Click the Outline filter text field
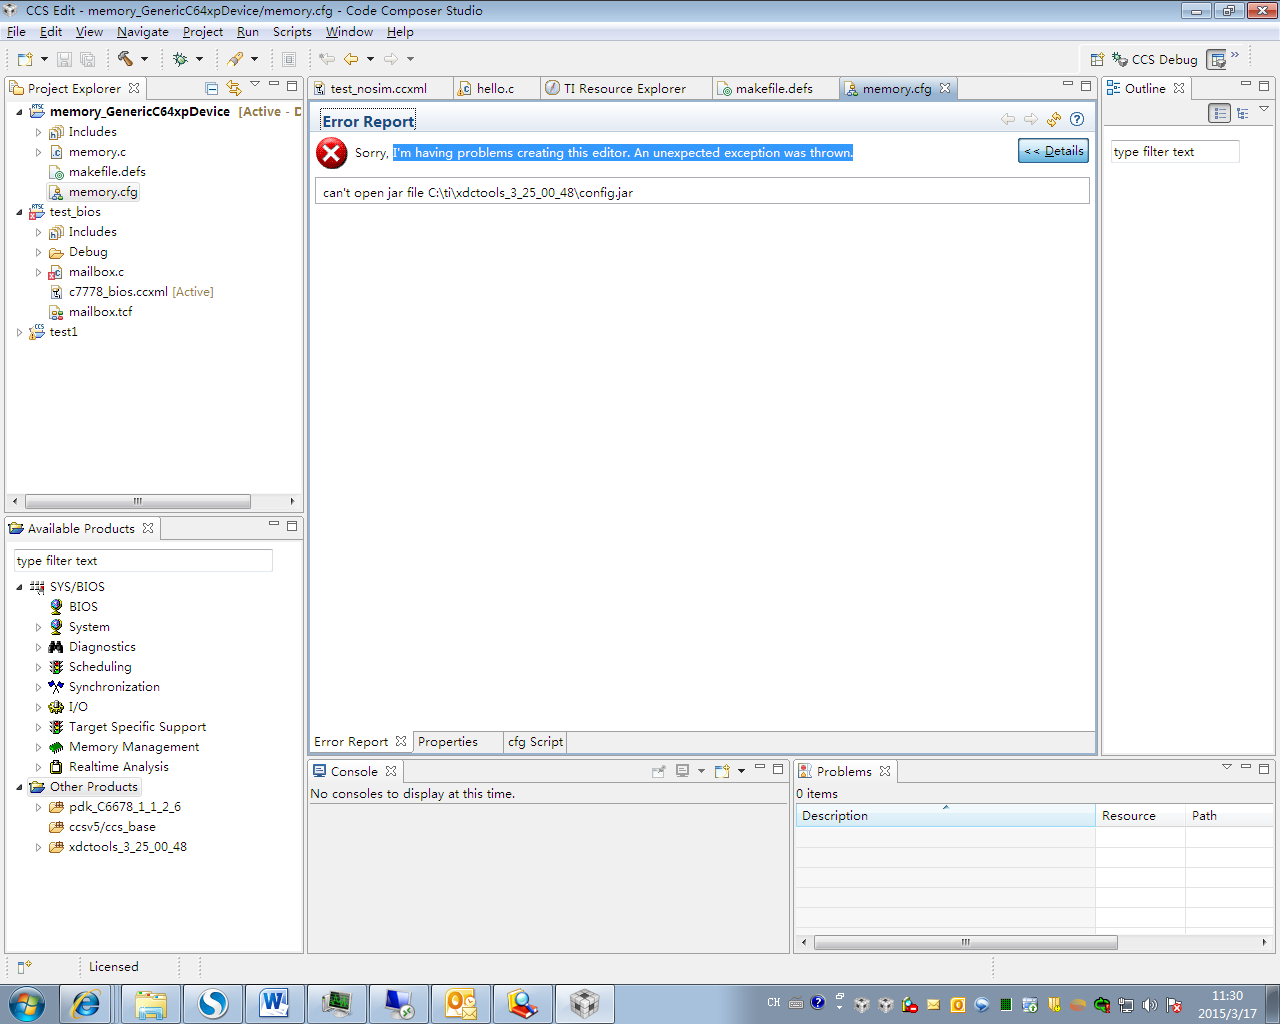Image resolution: width=1280 pixels, height=1024 pixels. click(1175, 152)
